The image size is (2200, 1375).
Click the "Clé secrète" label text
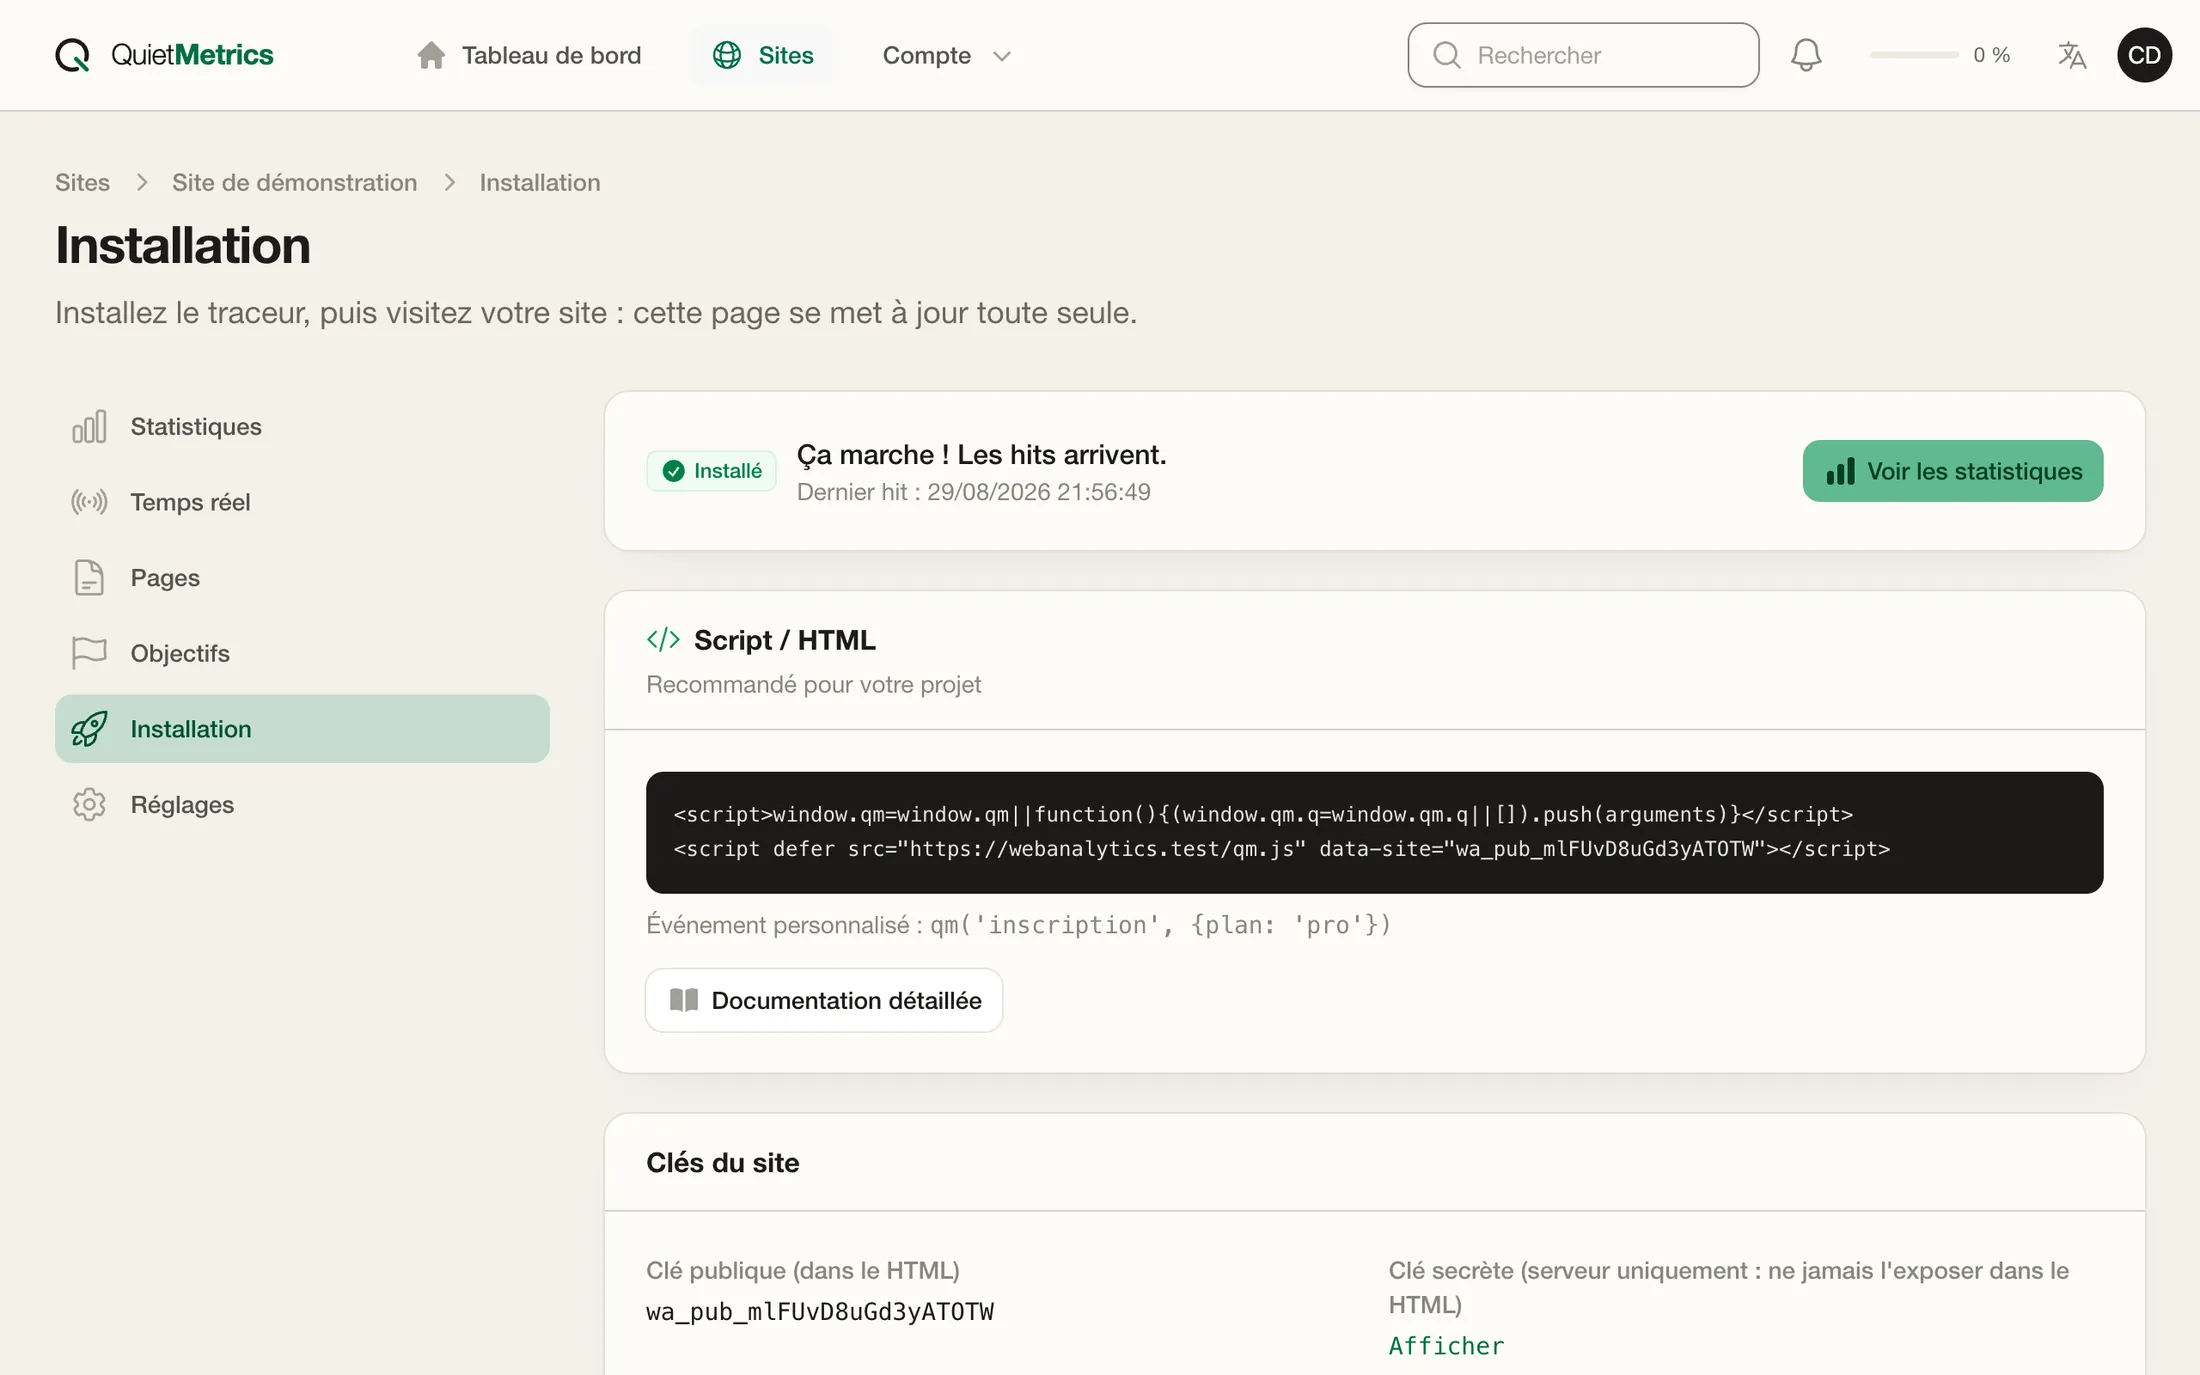click(x=1728, y=1287)
